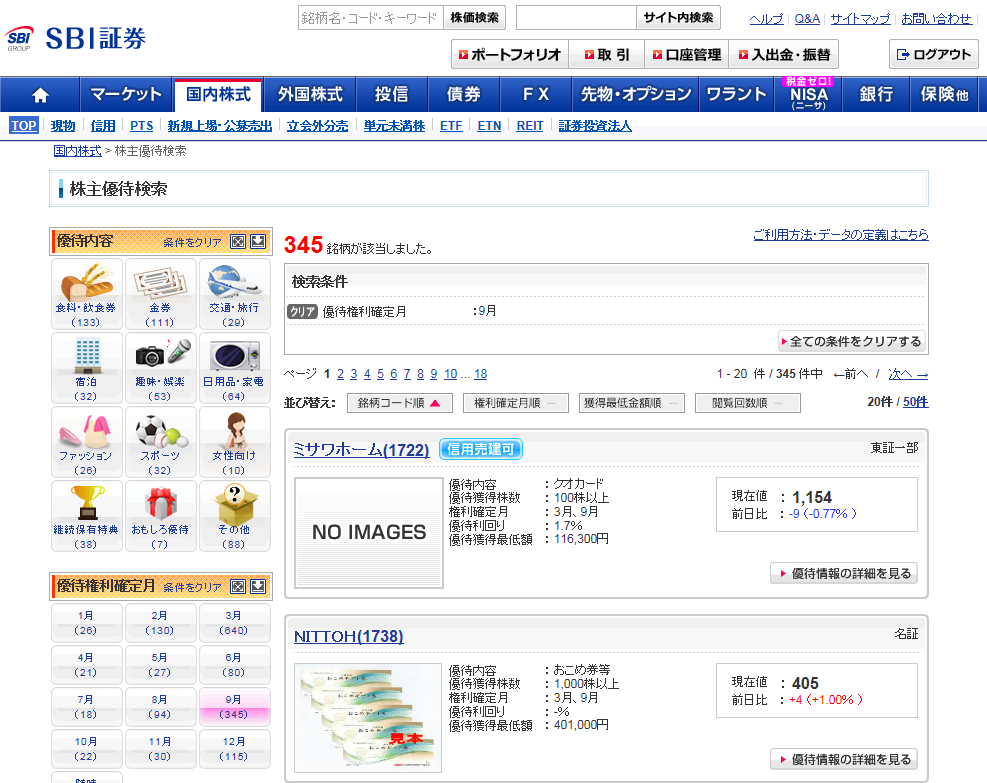This screenshot has width=987, height=783.
Task: Toggle the 8月 rights month filter
Action: click(x=160, y=707)
